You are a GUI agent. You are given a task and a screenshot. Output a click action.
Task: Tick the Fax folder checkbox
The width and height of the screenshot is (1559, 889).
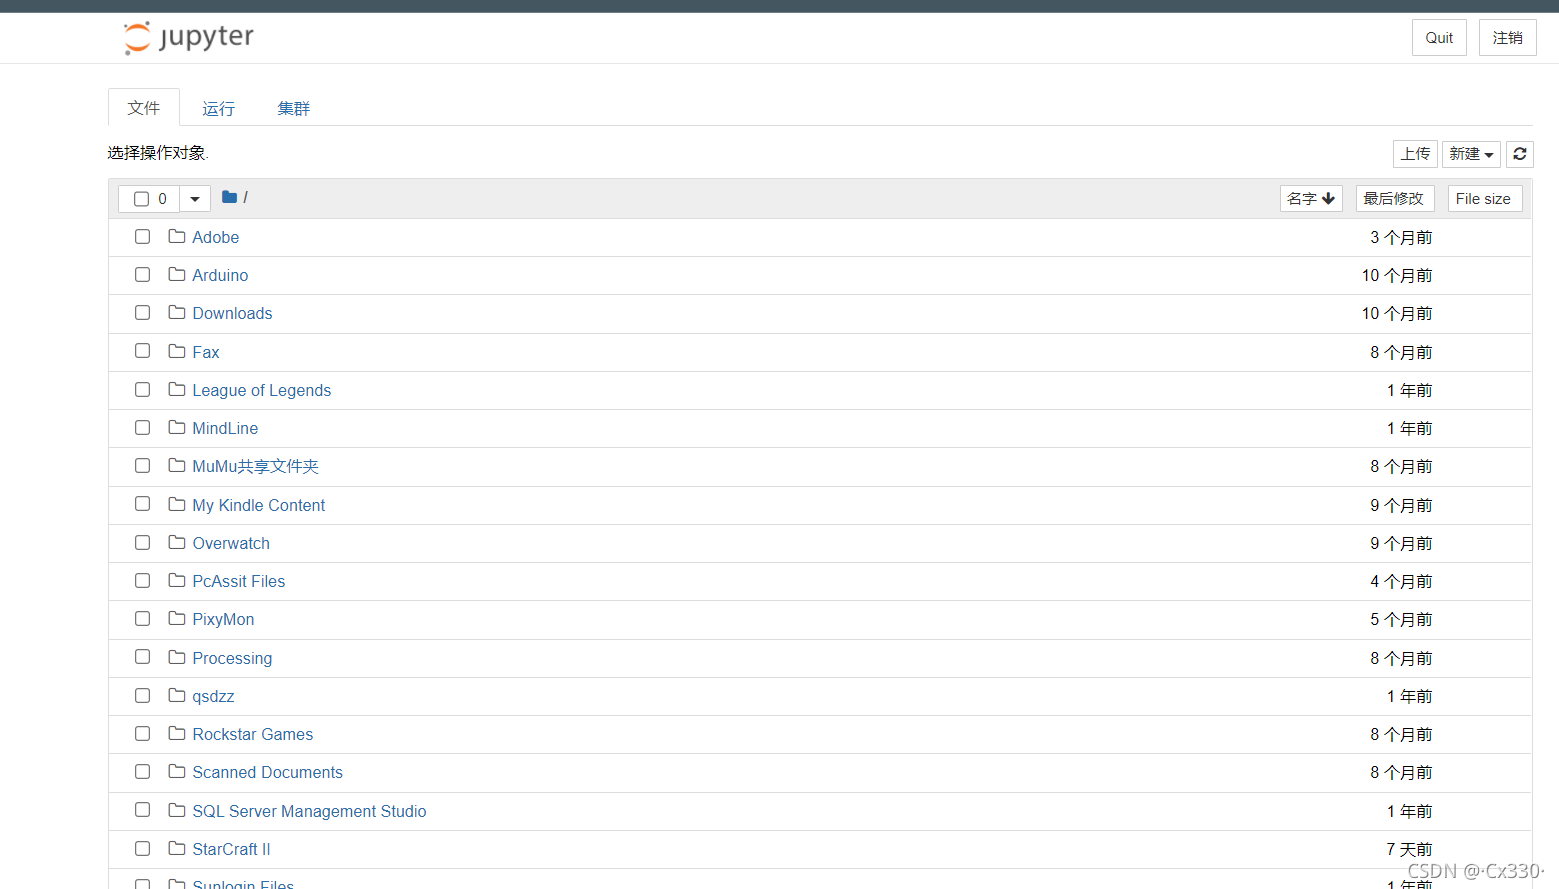click(143, 352)
